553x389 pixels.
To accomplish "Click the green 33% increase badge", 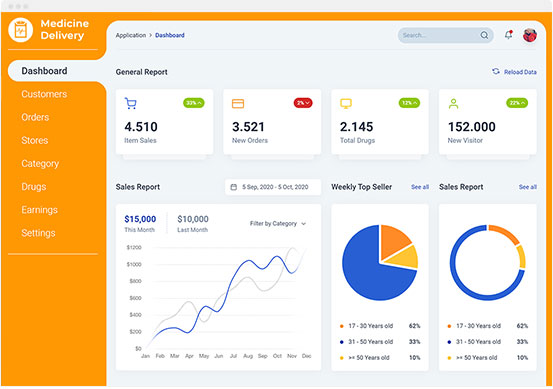I will point(194,103).
